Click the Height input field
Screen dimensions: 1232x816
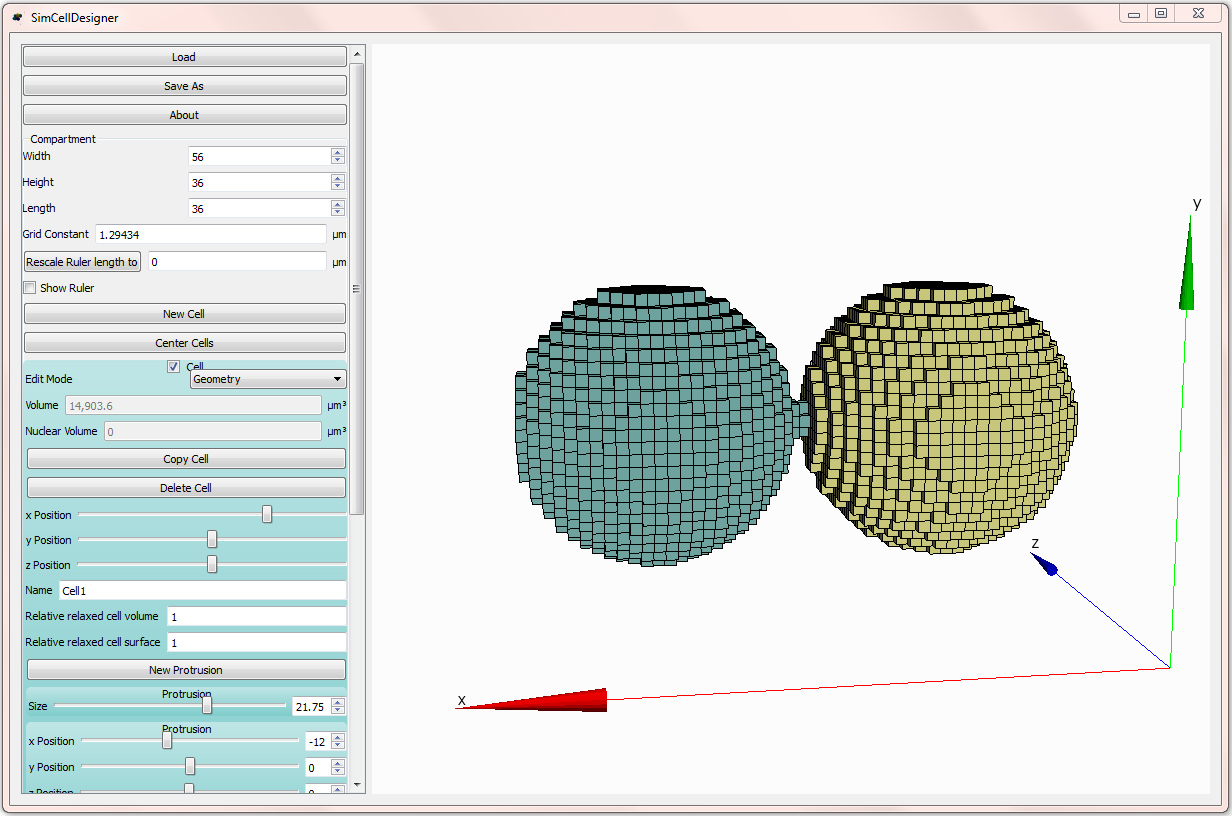(x=259, y=182)
